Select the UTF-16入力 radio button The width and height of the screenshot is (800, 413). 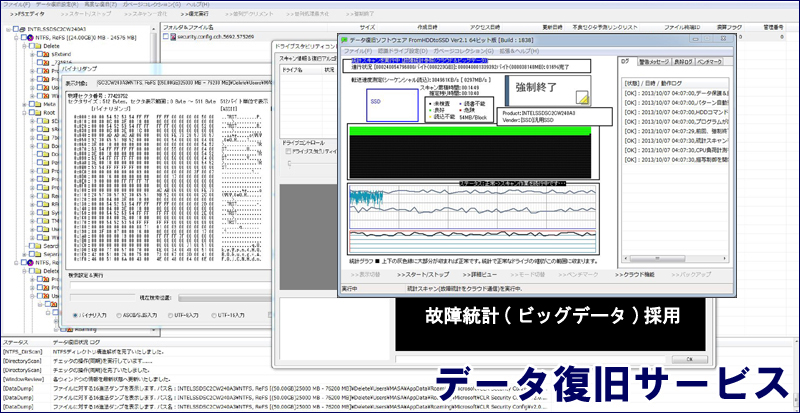[x=214, y=315]
